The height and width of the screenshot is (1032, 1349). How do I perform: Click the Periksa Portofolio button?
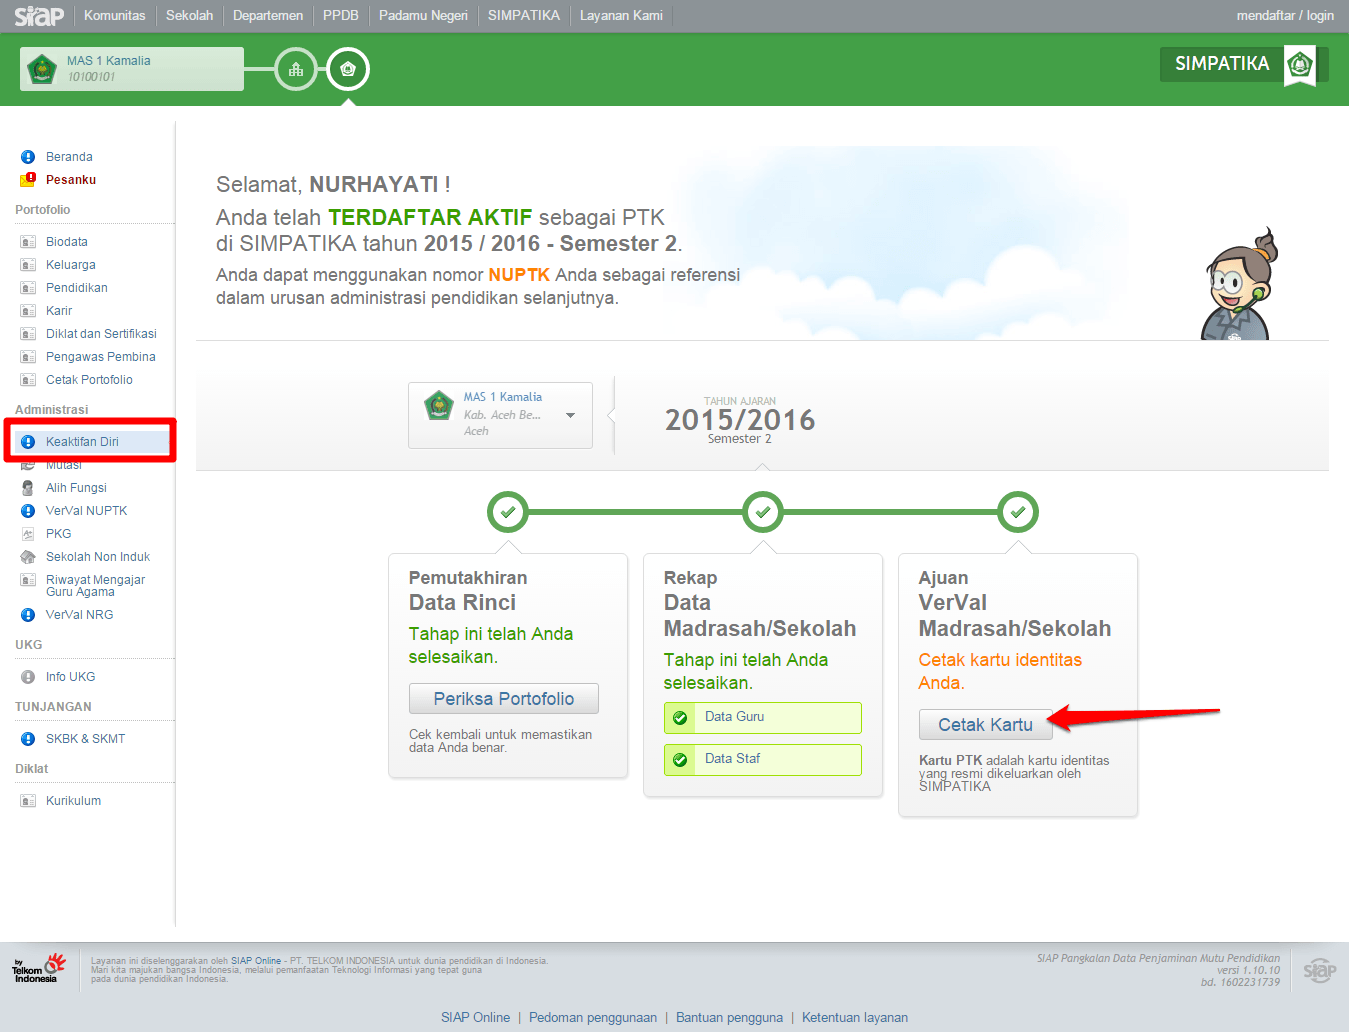504,699
